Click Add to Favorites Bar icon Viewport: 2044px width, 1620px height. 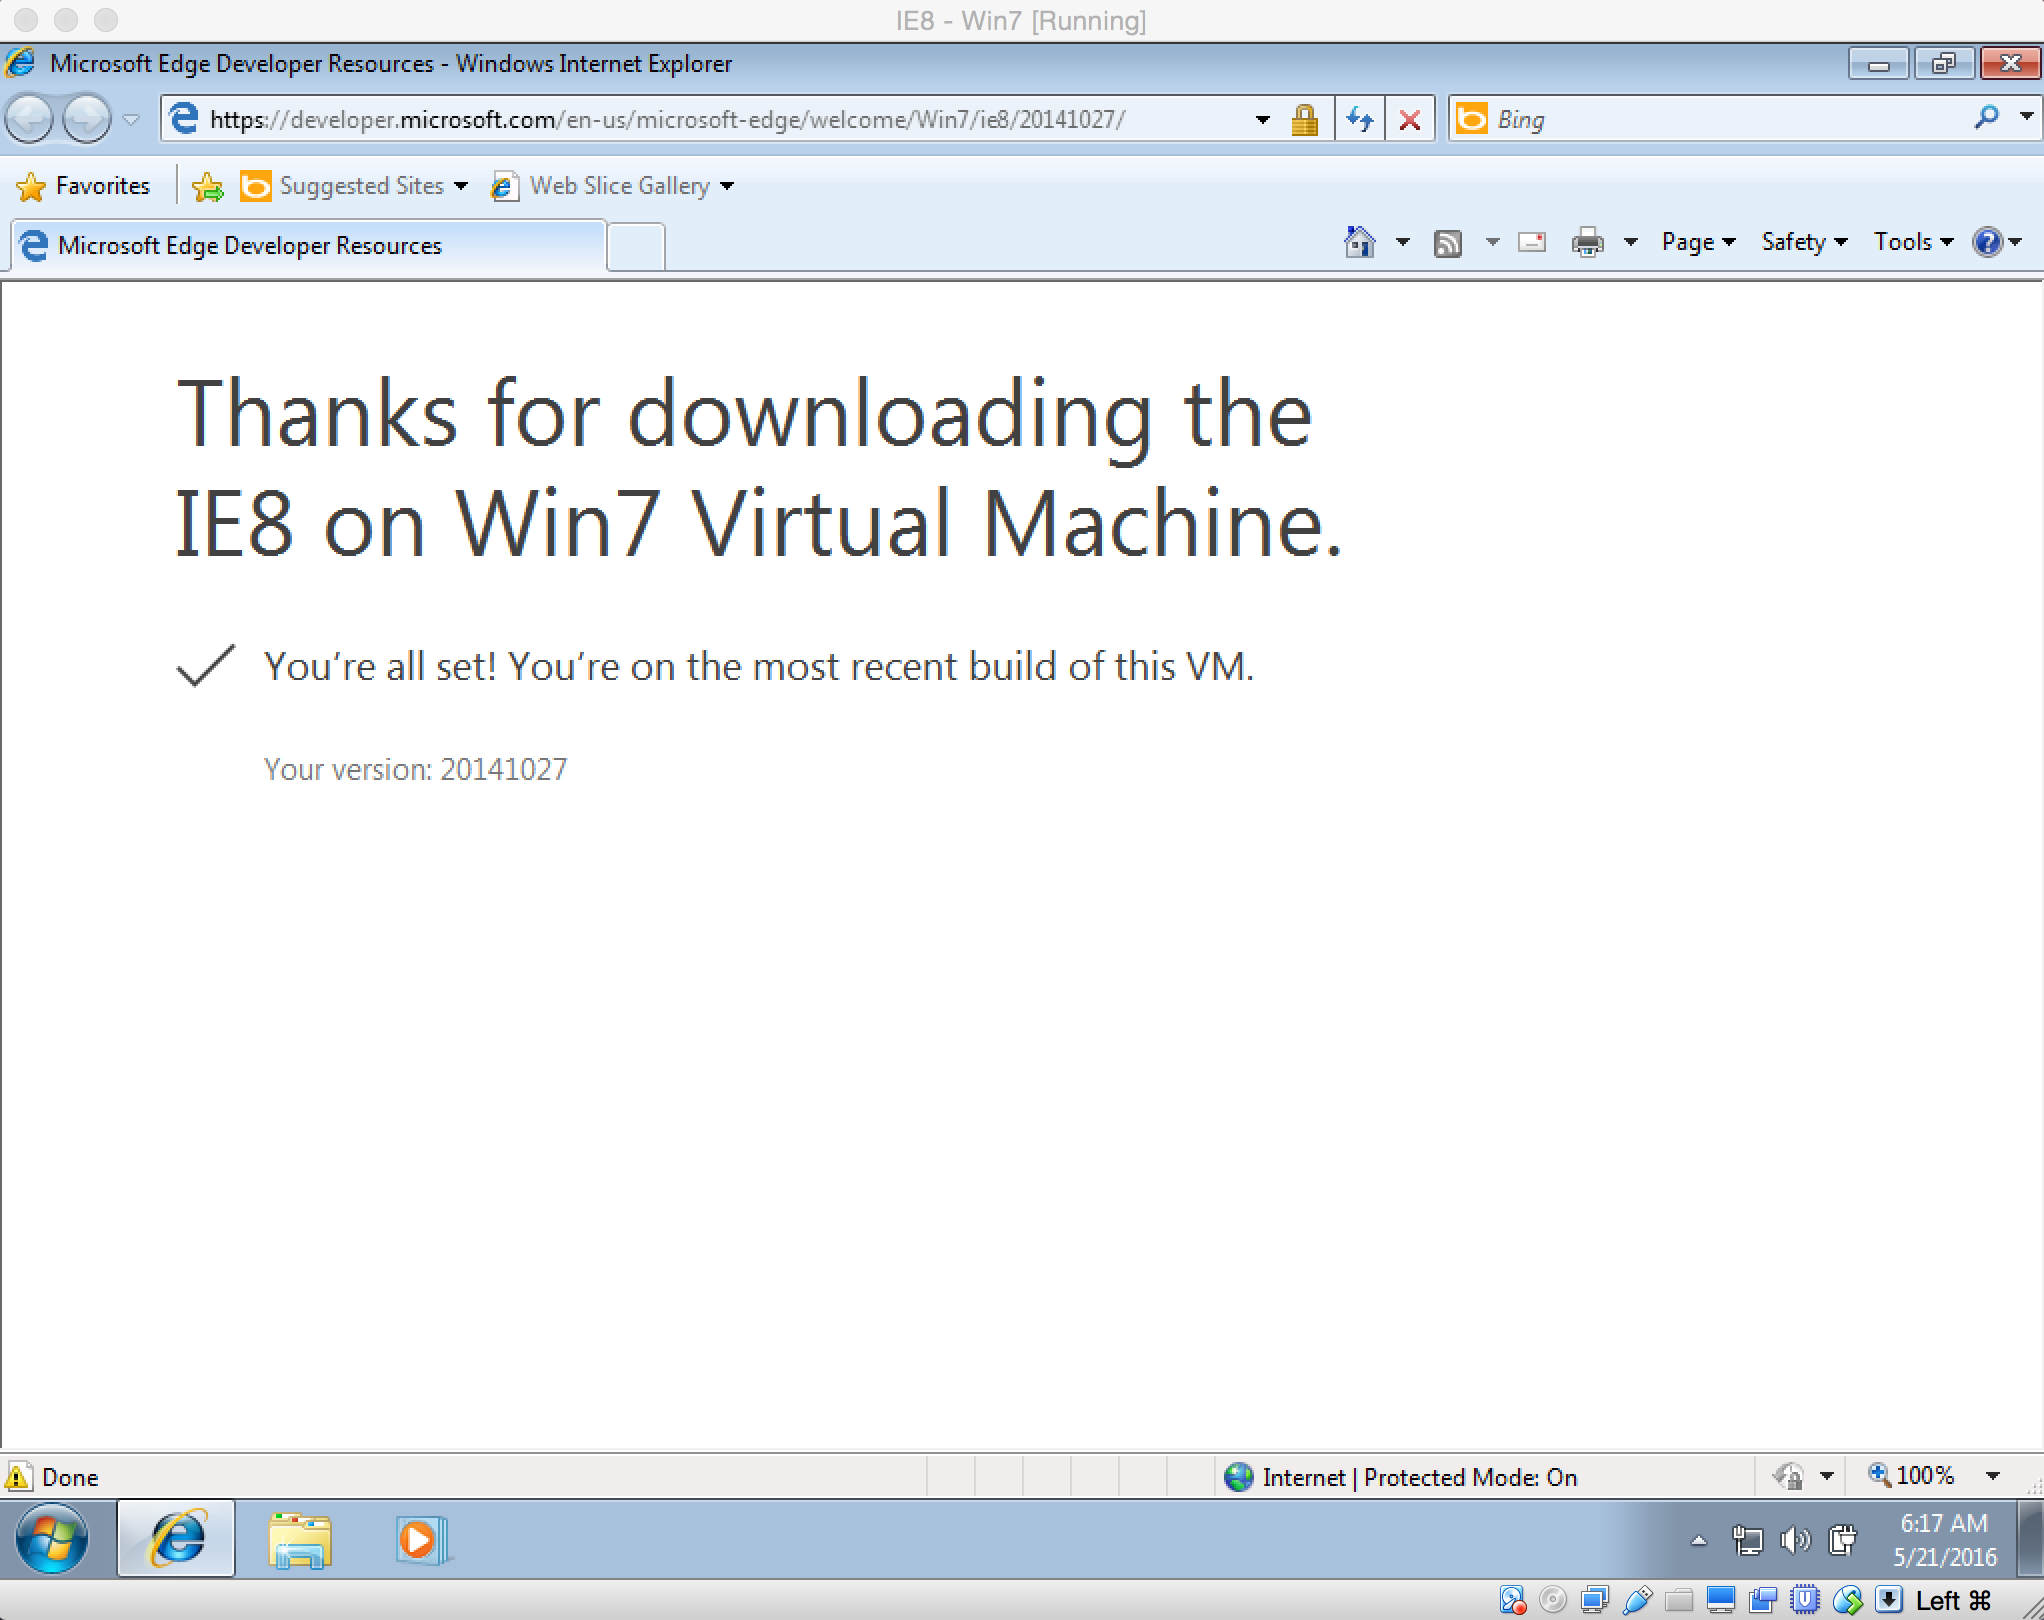coord(208,187)
